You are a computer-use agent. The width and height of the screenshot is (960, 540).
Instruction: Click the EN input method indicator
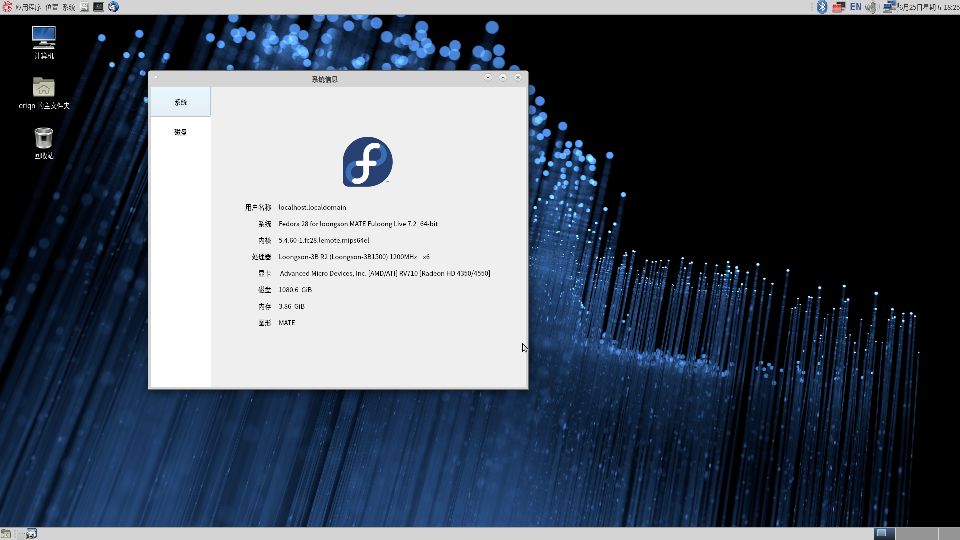click(855, 7)
